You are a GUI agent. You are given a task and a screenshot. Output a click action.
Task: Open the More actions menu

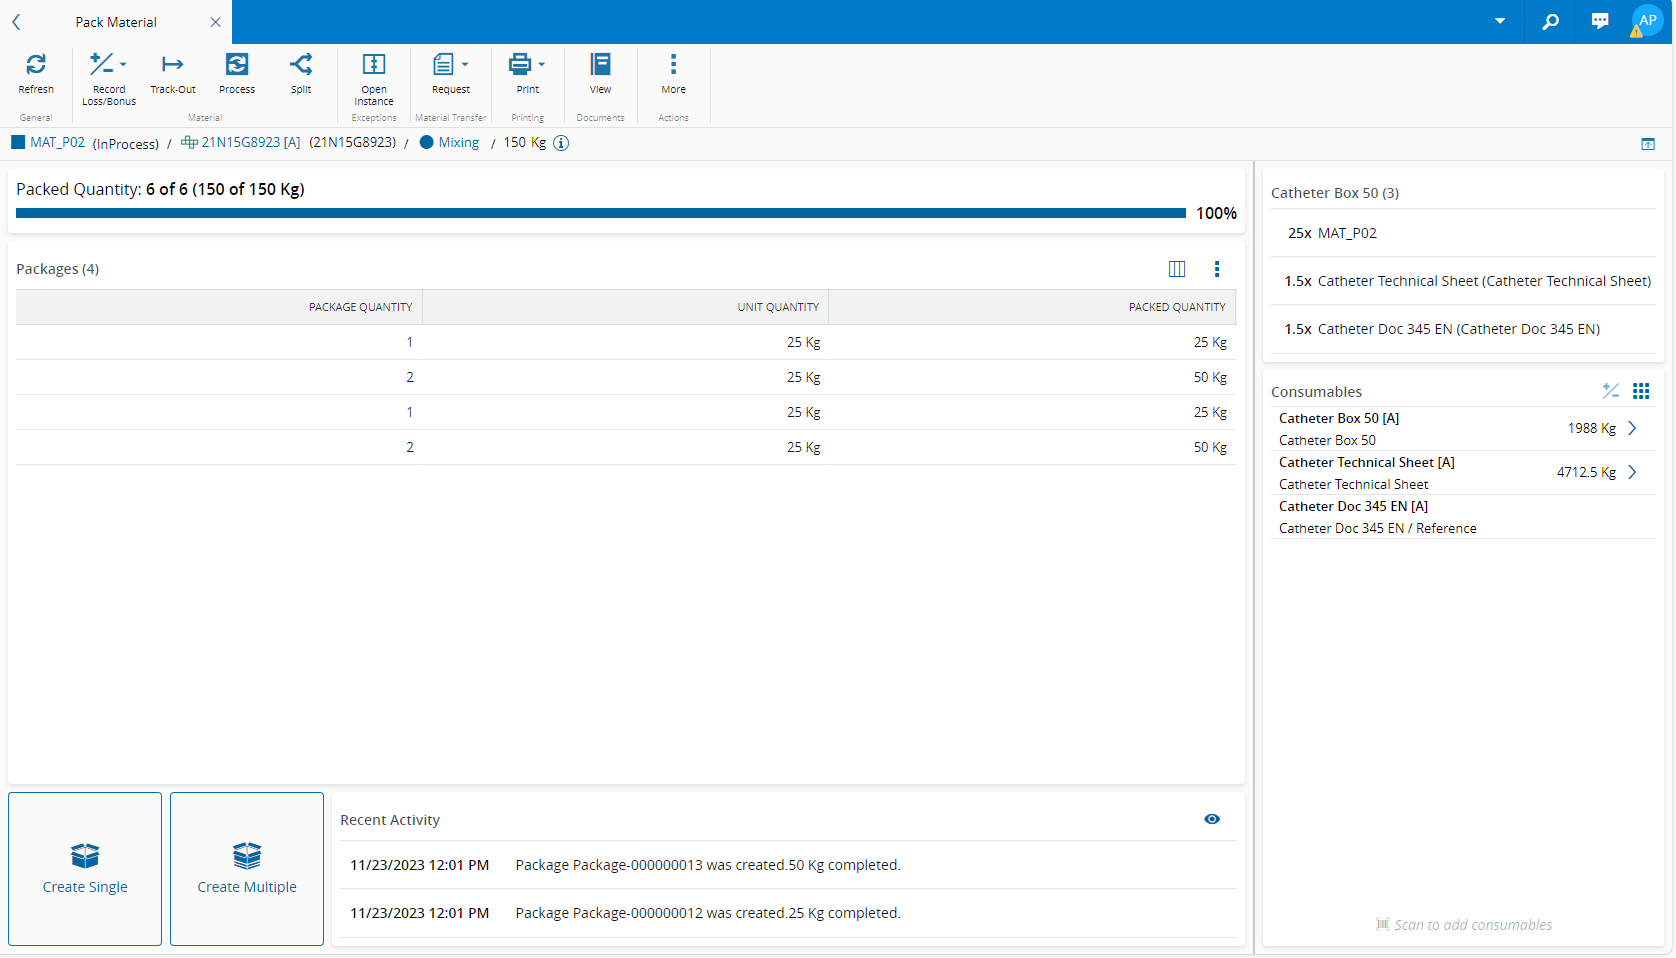click(x=673, y=65)
